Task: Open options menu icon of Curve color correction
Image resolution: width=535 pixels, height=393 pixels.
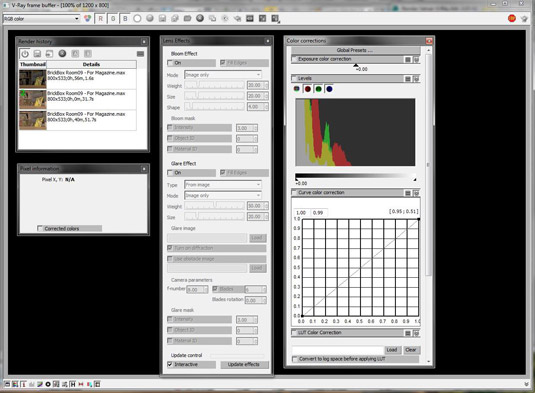Action: tap(408, 193)
